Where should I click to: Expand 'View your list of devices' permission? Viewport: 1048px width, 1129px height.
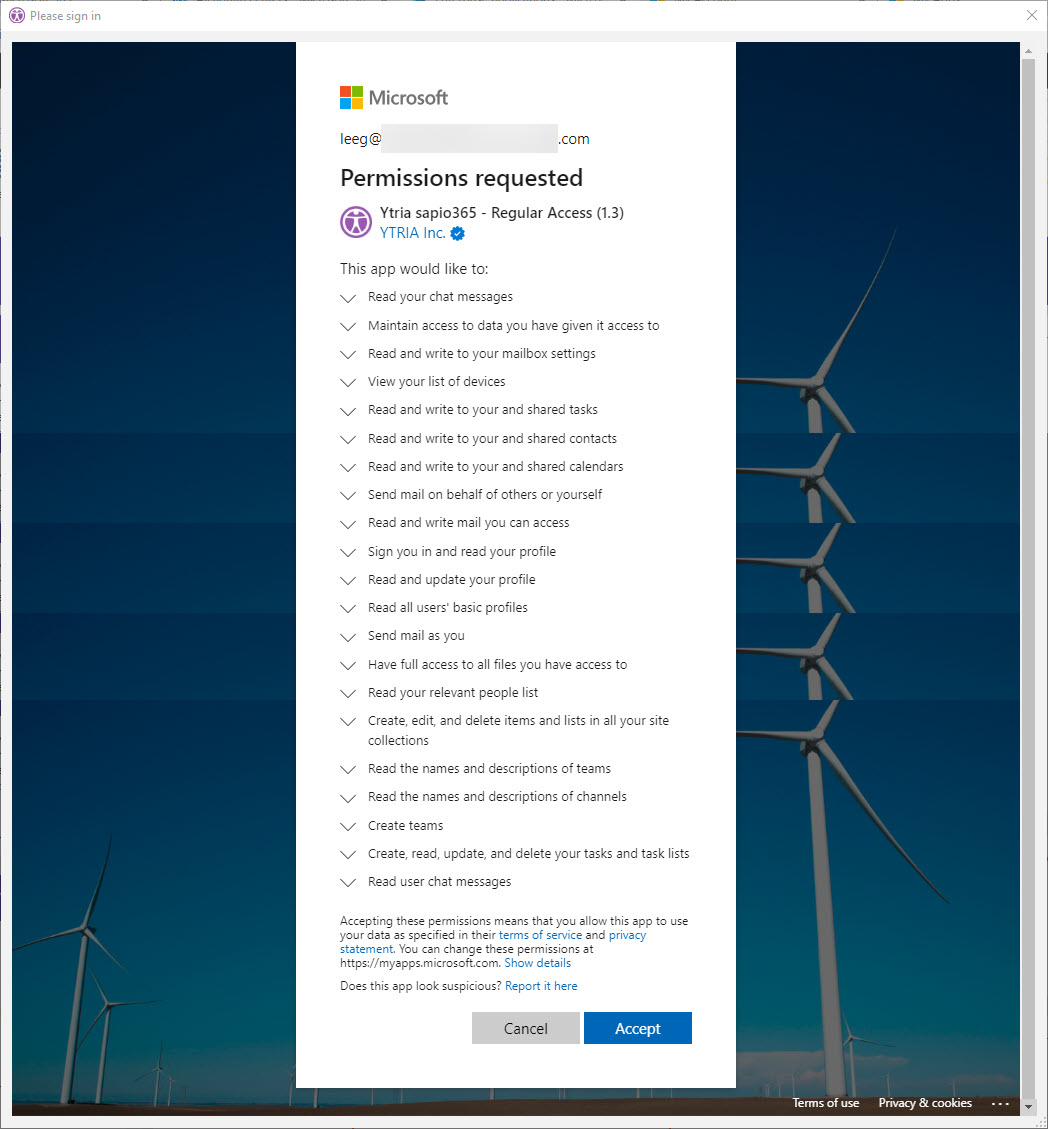coord(348,383)
